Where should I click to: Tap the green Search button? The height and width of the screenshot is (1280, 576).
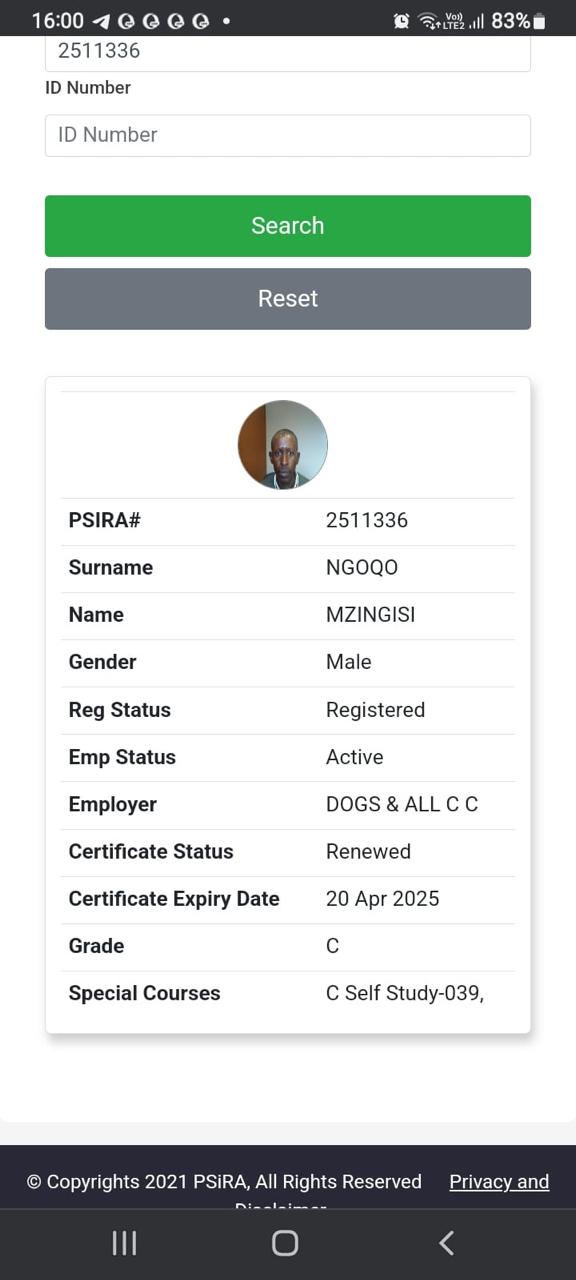pyautogui.click(x=288, y=226)
